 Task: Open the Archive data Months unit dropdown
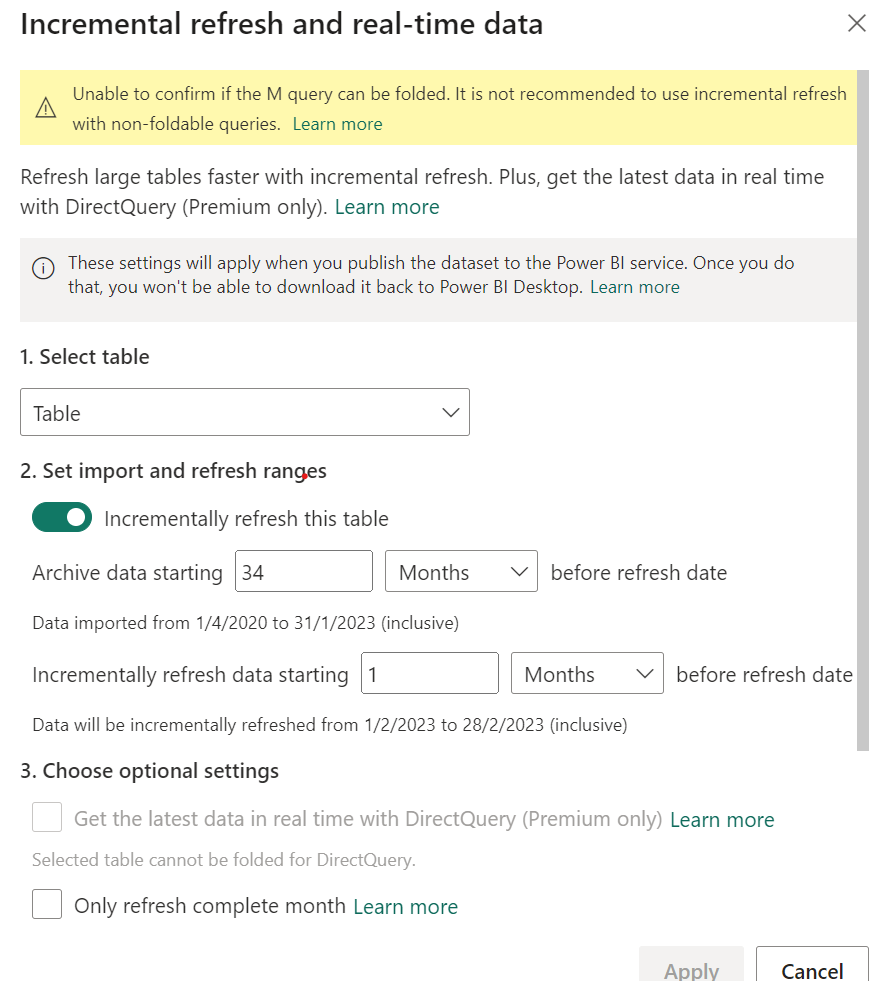tap(461, 571)
